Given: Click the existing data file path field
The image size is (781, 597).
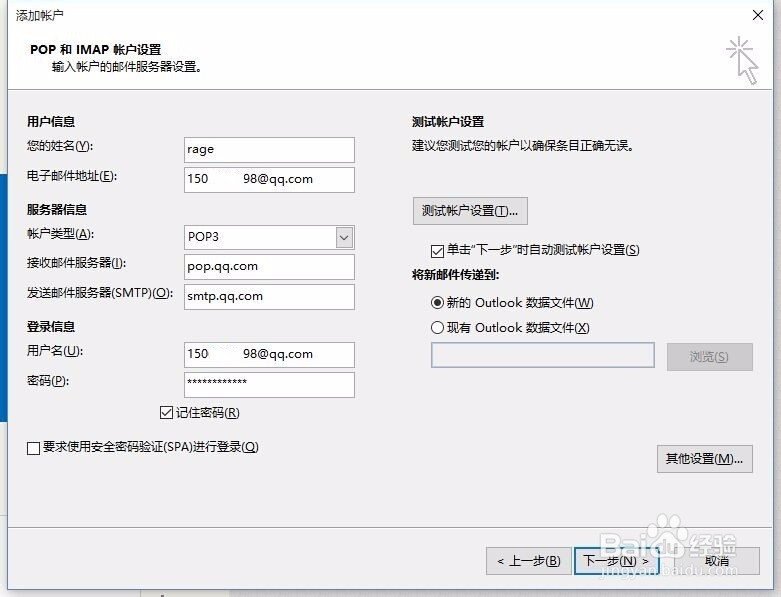Looking at the screenshot, I should [542, 355].
